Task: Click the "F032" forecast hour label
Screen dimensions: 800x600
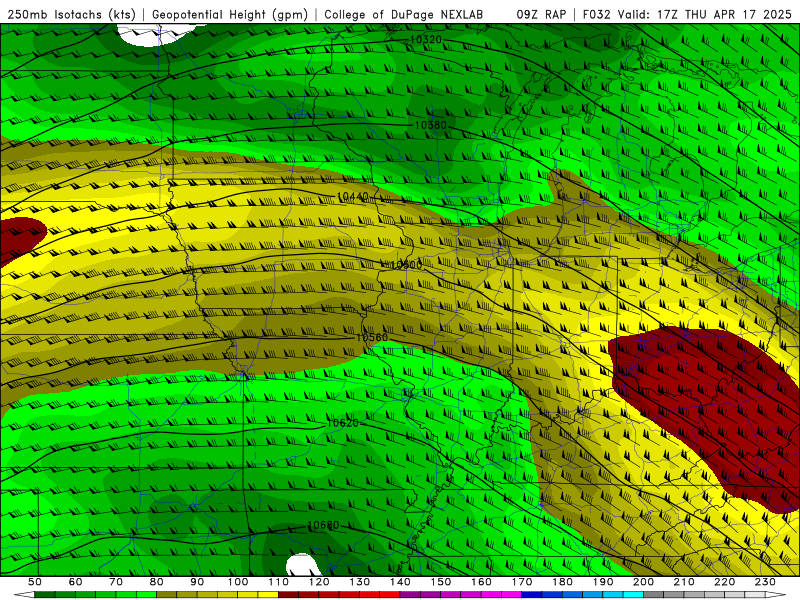Action: click(597, 14)
